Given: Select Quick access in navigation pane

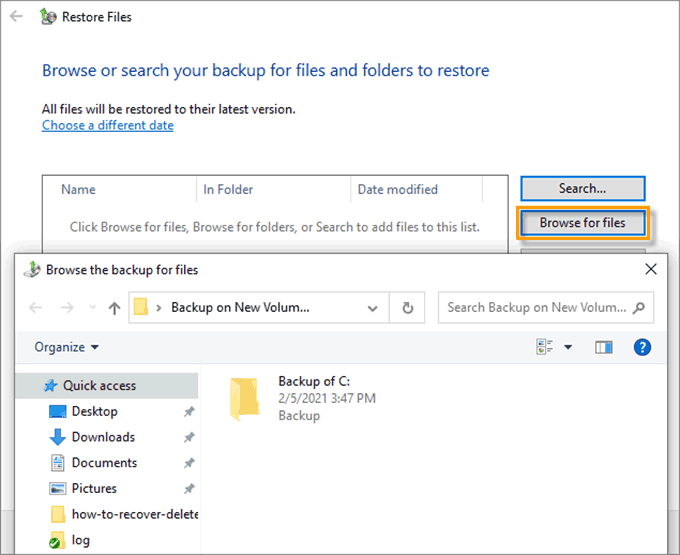Looking at the screenshot, I should (107, 385).
